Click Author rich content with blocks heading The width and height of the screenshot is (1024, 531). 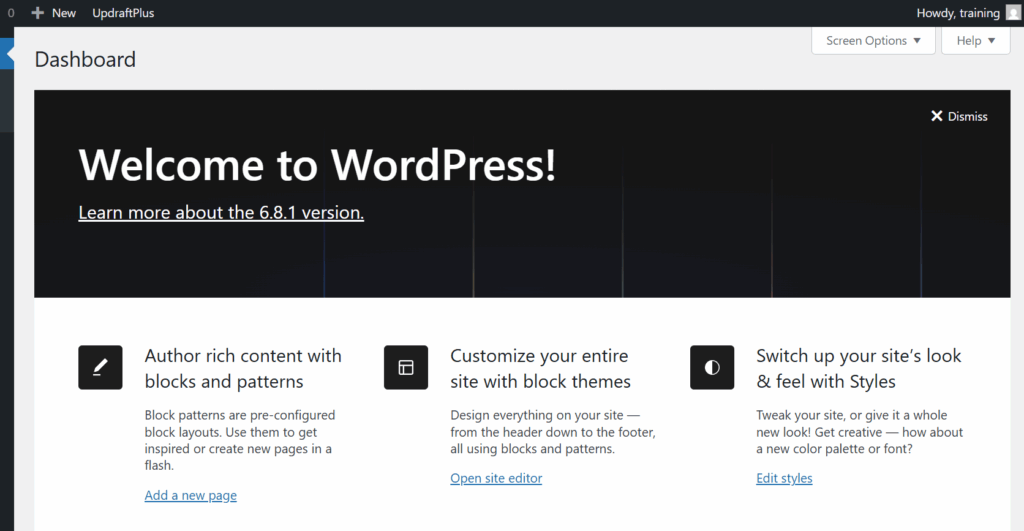(x=243, y=368)
